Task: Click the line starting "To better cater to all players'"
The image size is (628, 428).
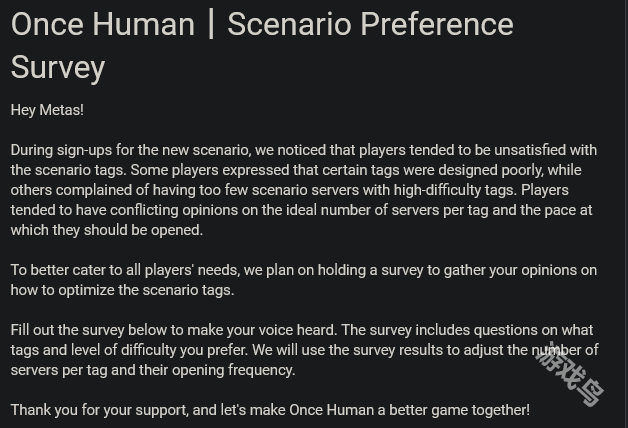Action: click(304, 270)
